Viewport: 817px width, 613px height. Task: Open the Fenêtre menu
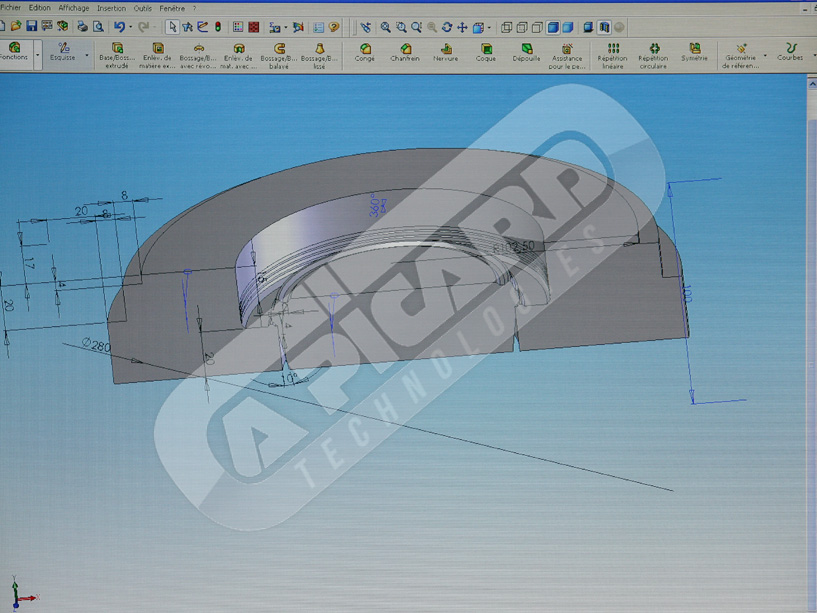click(x=172, y=8)
